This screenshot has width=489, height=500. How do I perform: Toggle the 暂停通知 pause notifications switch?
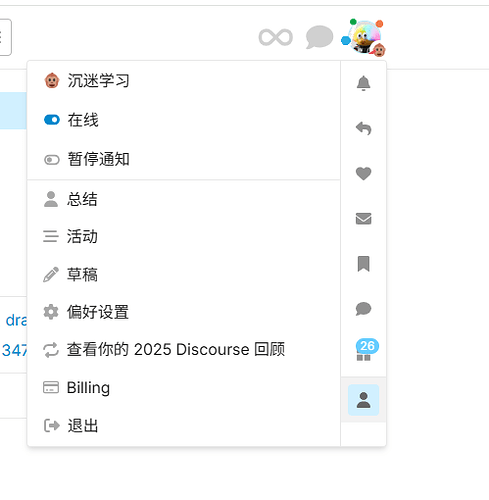tap(52, 159)
